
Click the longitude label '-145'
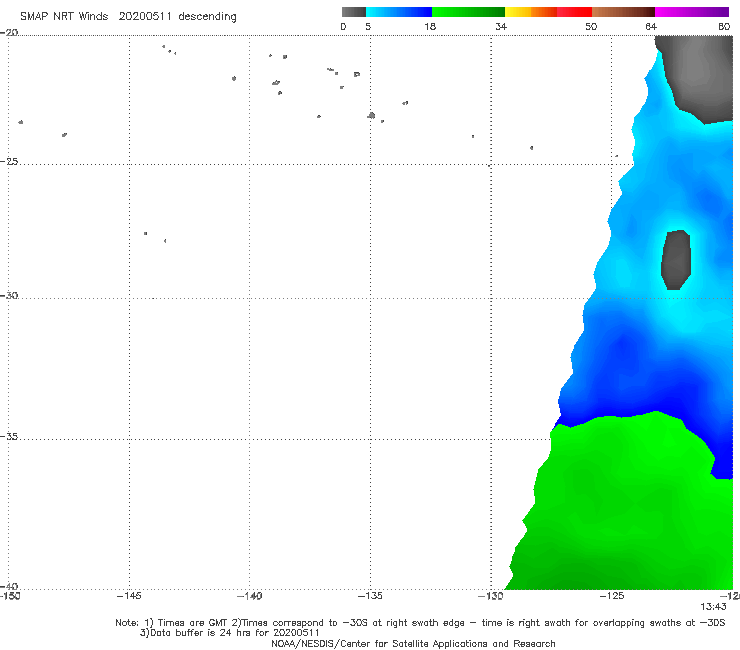tap(129, 596)
